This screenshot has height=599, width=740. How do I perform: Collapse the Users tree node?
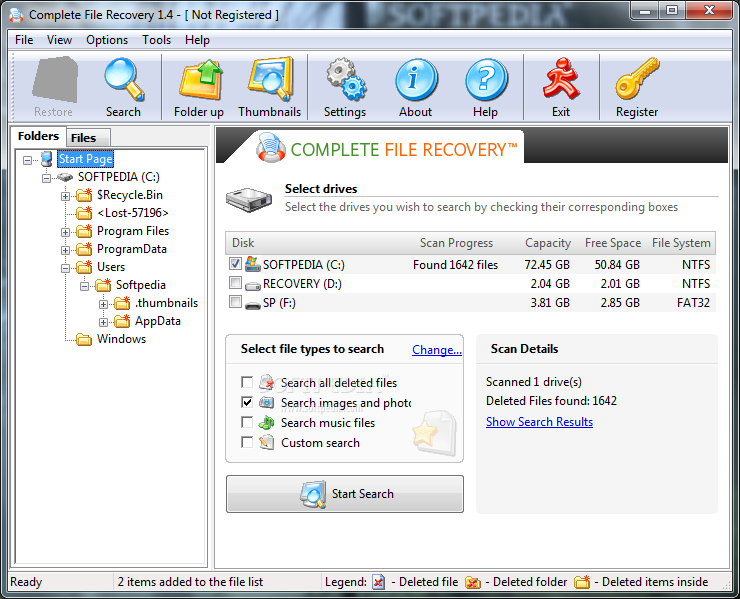[65, 268]
